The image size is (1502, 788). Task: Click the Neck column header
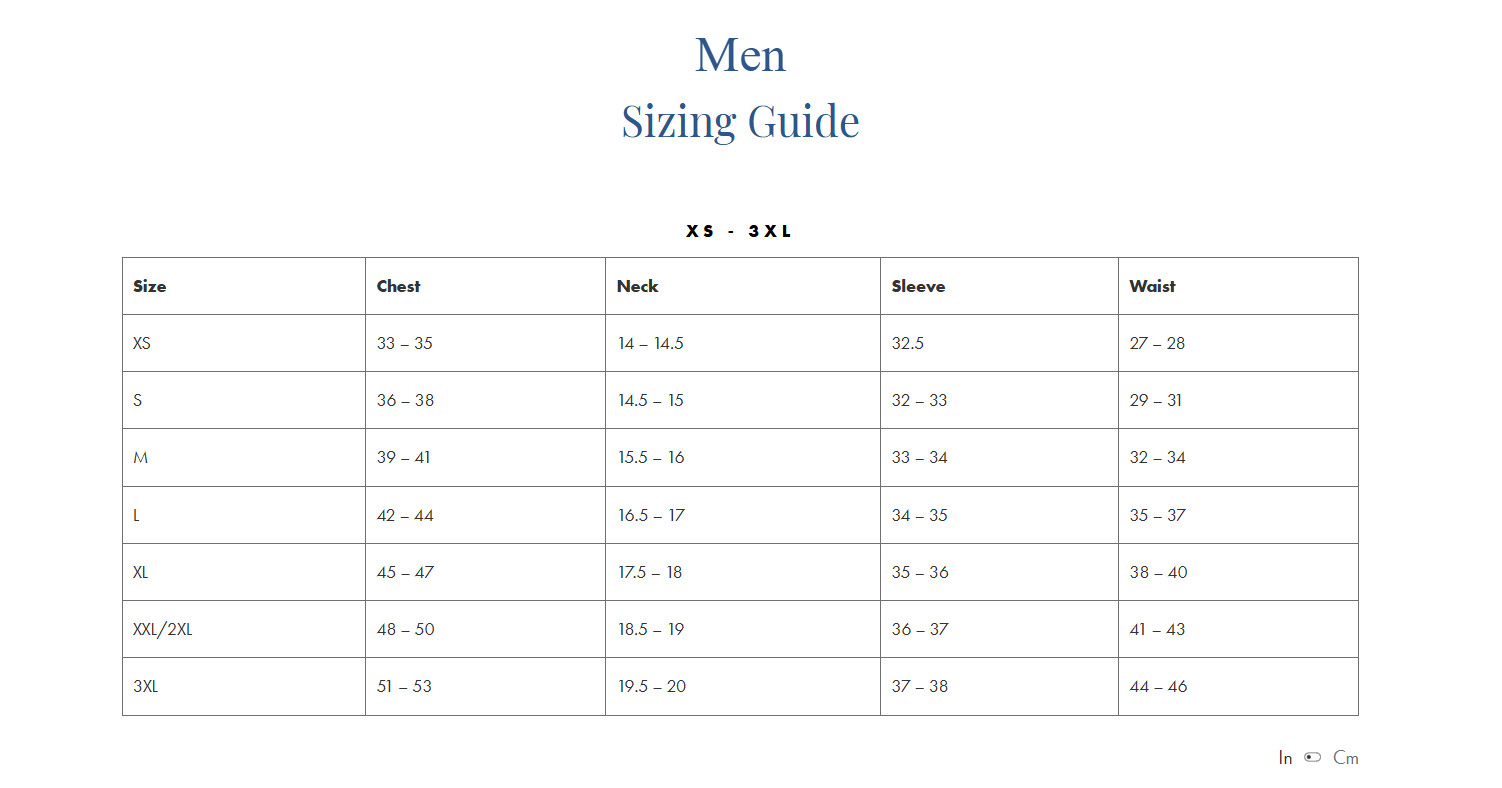[x=637, y=286]
